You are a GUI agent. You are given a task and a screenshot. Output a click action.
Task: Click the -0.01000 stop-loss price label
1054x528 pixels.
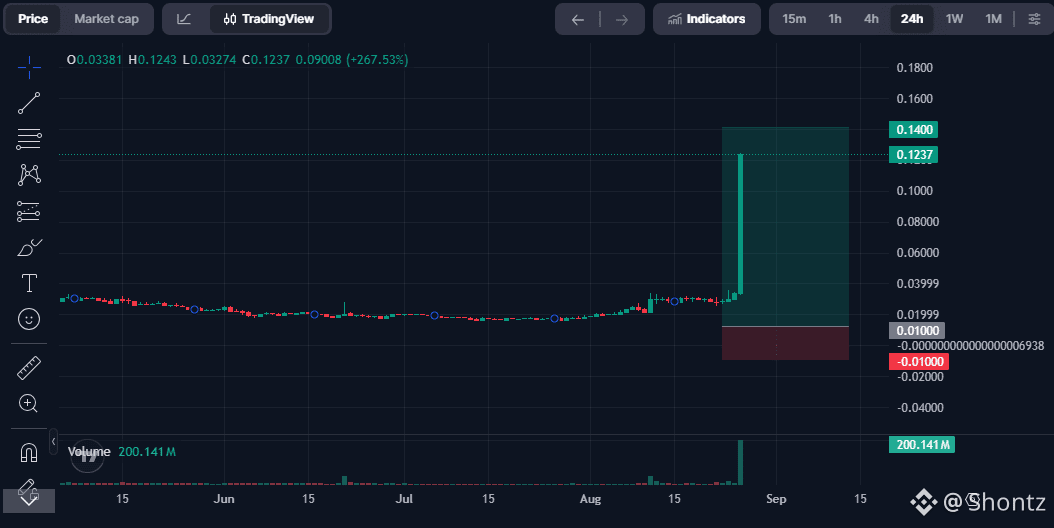click(919, 361)
